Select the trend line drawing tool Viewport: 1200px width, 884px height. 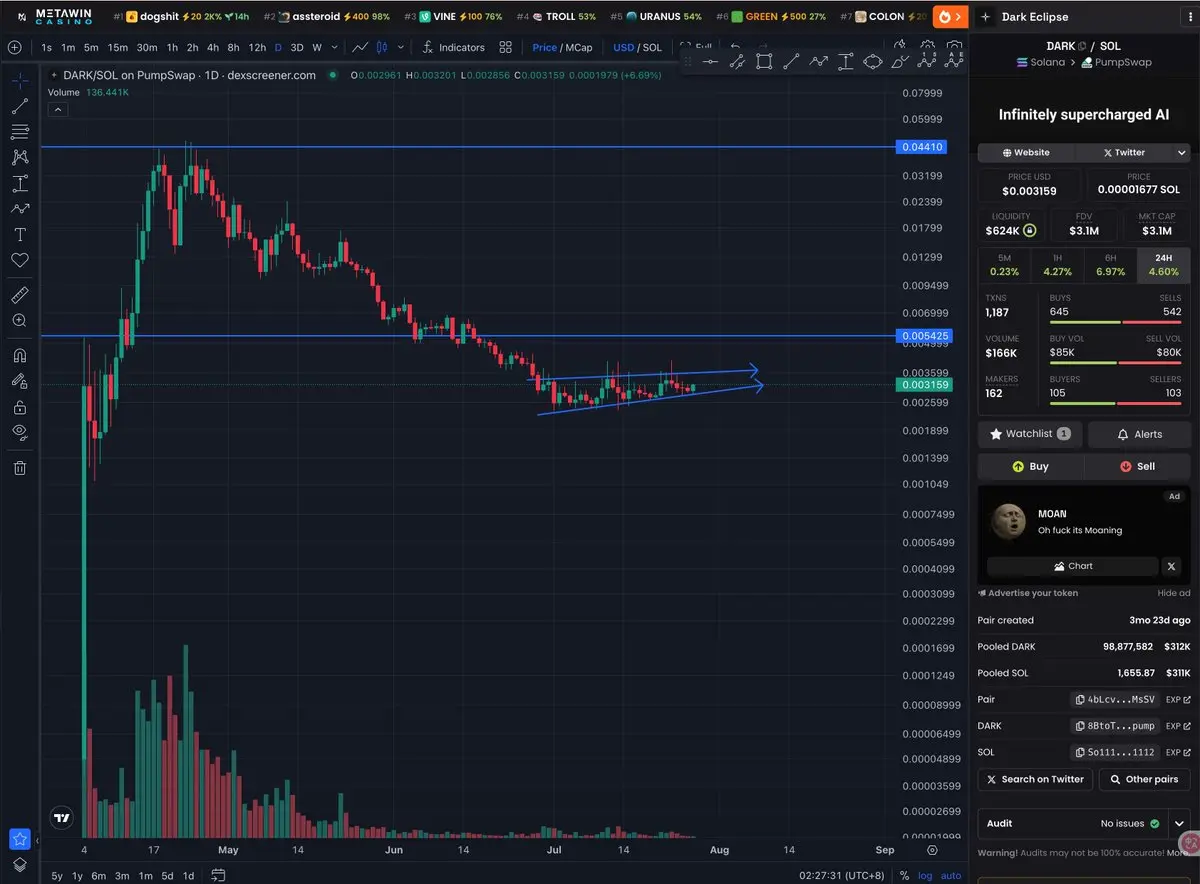coord(19,105)
